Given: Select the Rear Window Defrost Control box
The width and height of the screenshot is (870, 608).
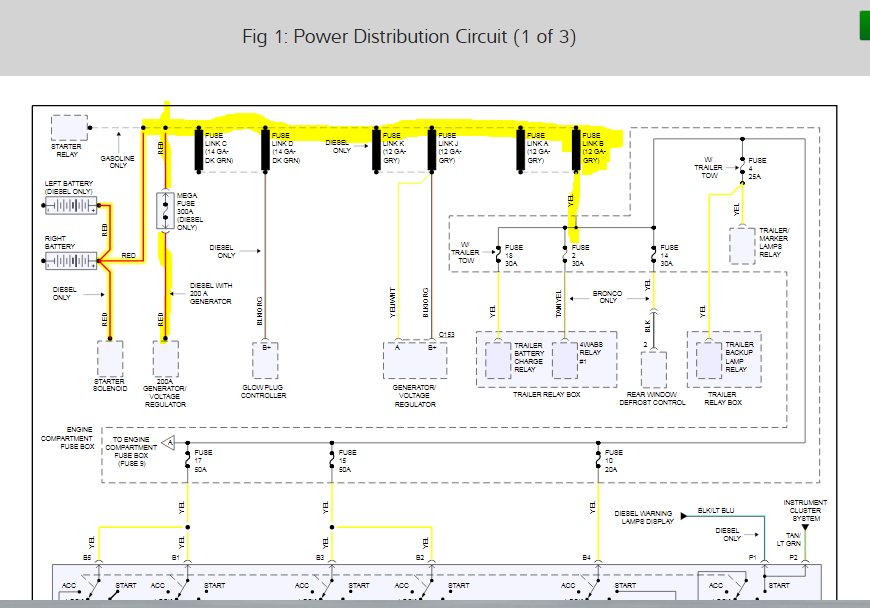Looking at the screenshot, I should [x=653, y=370].
